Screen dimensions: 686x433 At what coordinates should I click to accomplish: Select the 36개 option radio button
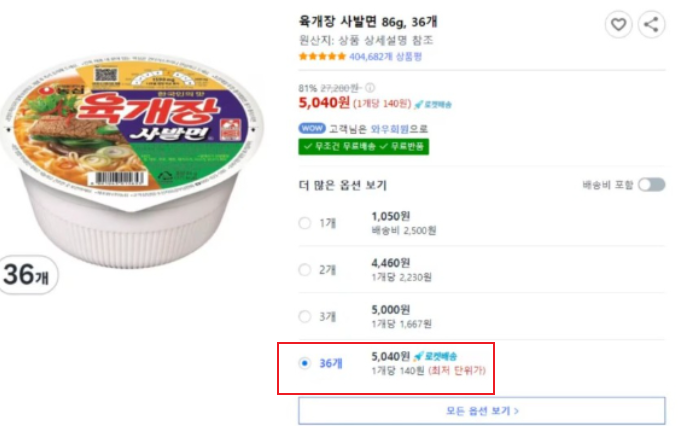click(x=305, y=363)
